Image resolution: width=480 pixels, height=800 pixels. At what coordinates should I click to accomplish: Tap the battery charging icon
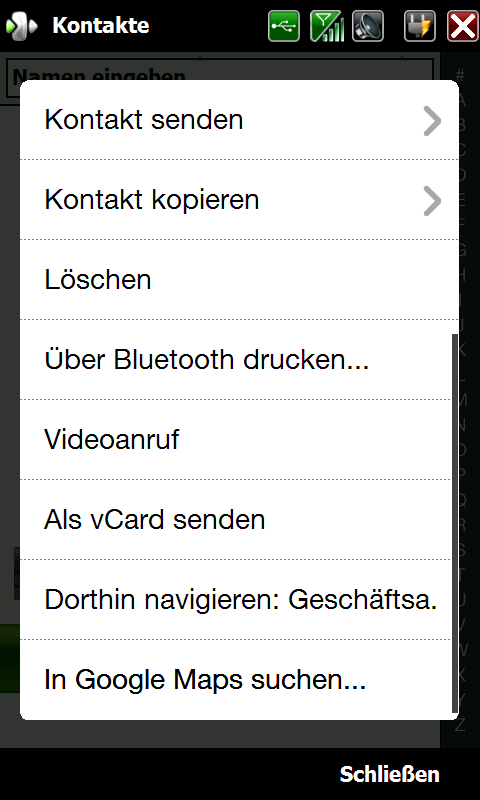tap(420, 26)
